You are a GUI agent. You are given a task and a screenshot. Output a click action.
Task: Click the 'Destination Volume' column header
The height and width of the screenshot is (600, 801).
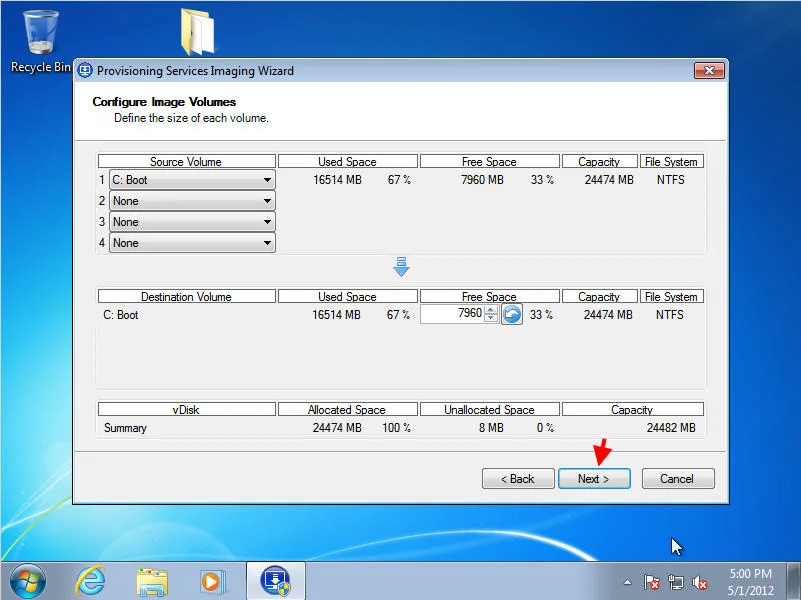[x=186, y=297]
